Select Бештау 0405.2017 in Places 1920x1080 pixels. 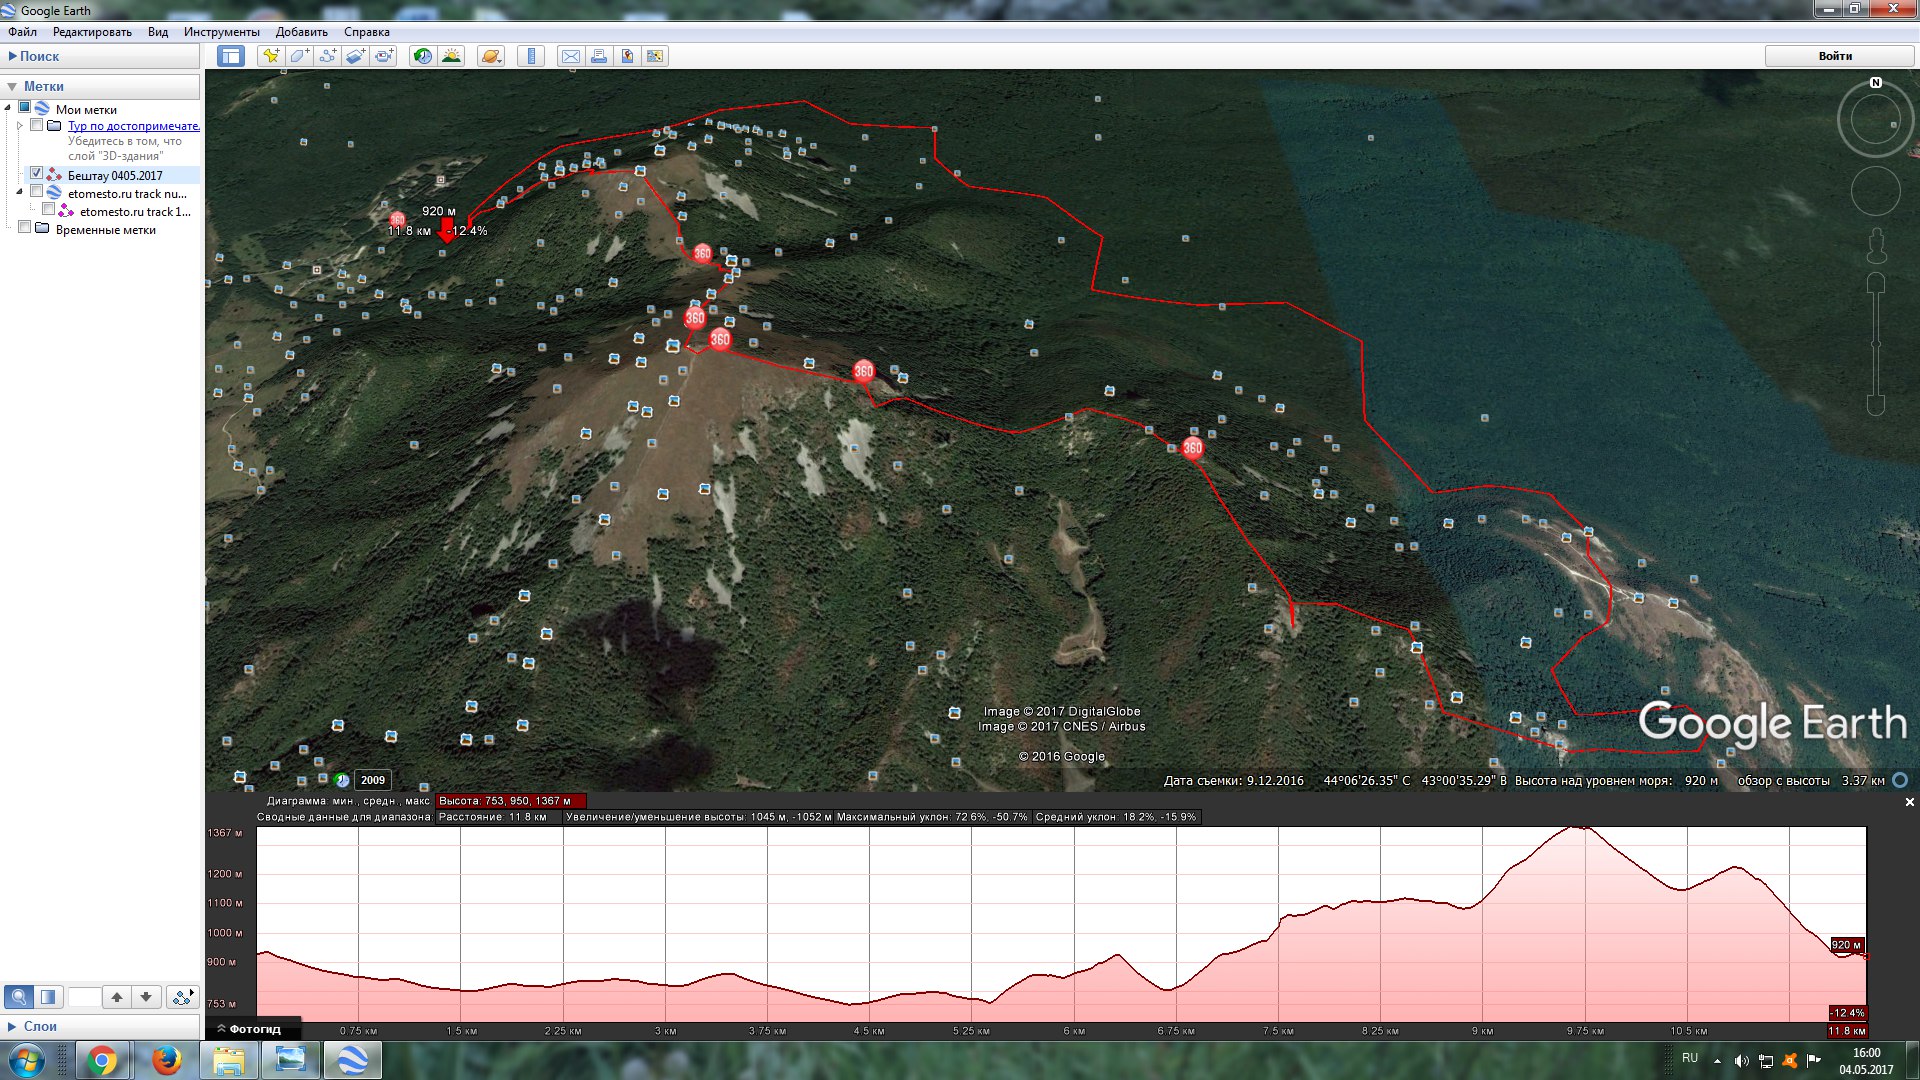click(115, 175)
